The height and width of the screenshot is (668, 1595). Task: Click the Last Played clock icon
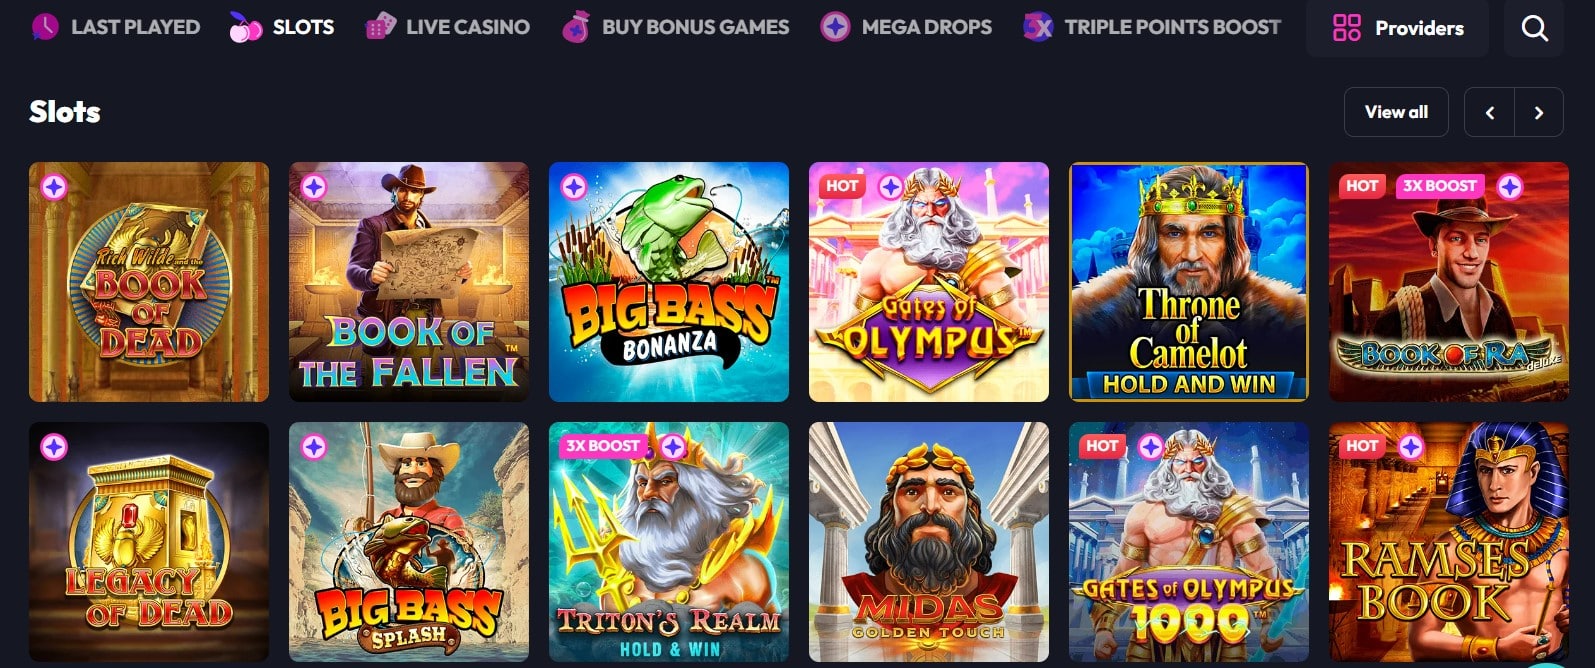point(45,27)
